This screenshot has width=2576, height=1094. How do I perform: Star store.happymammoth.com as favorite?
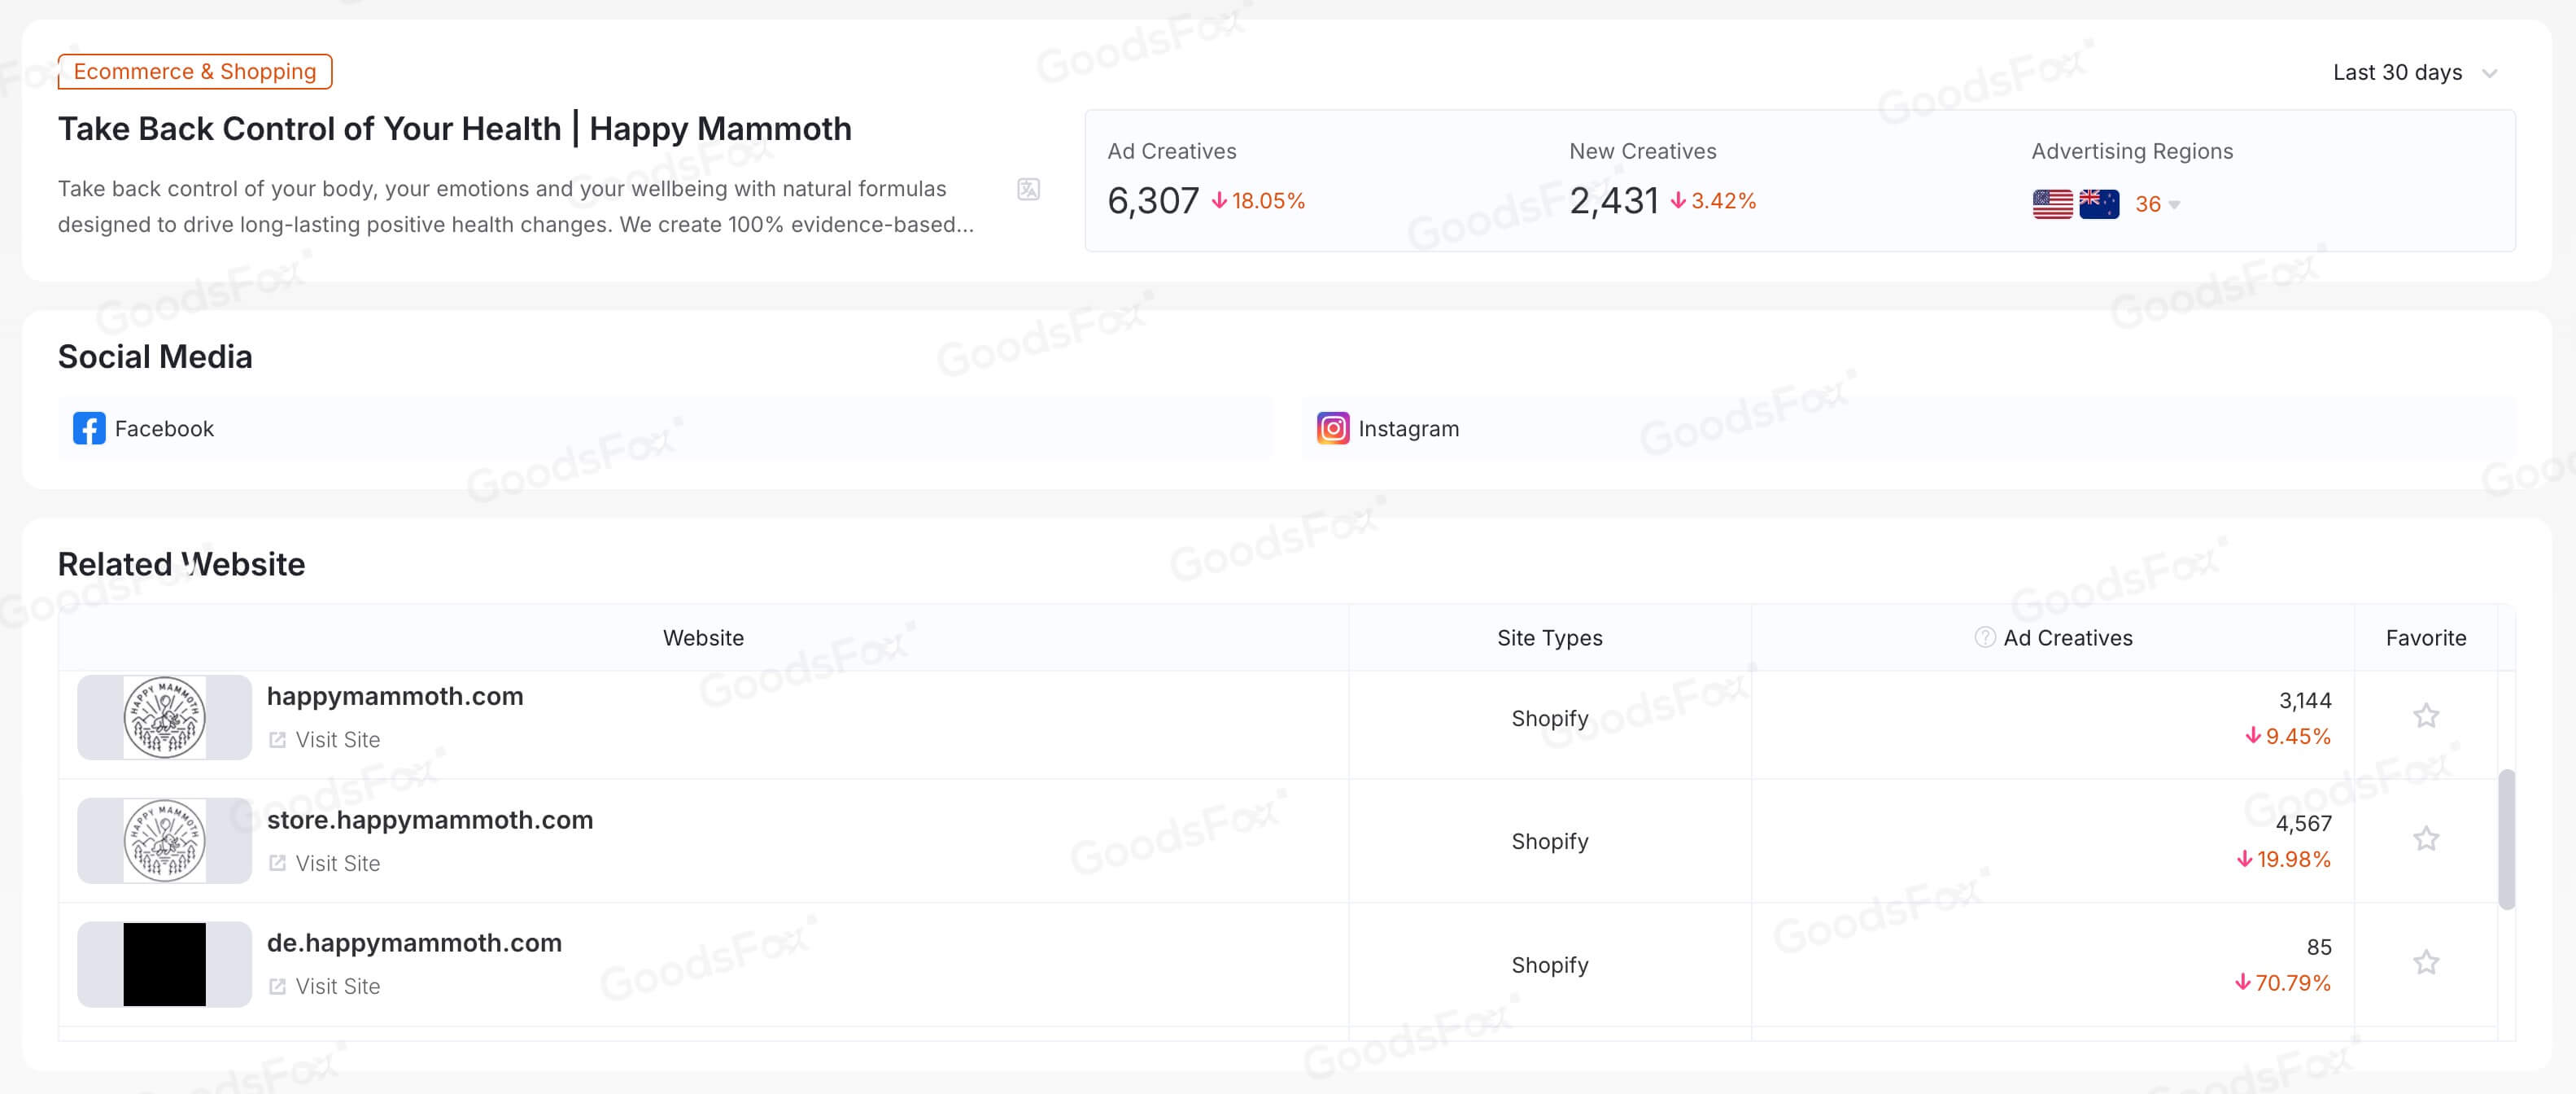tap(2425, 839)
